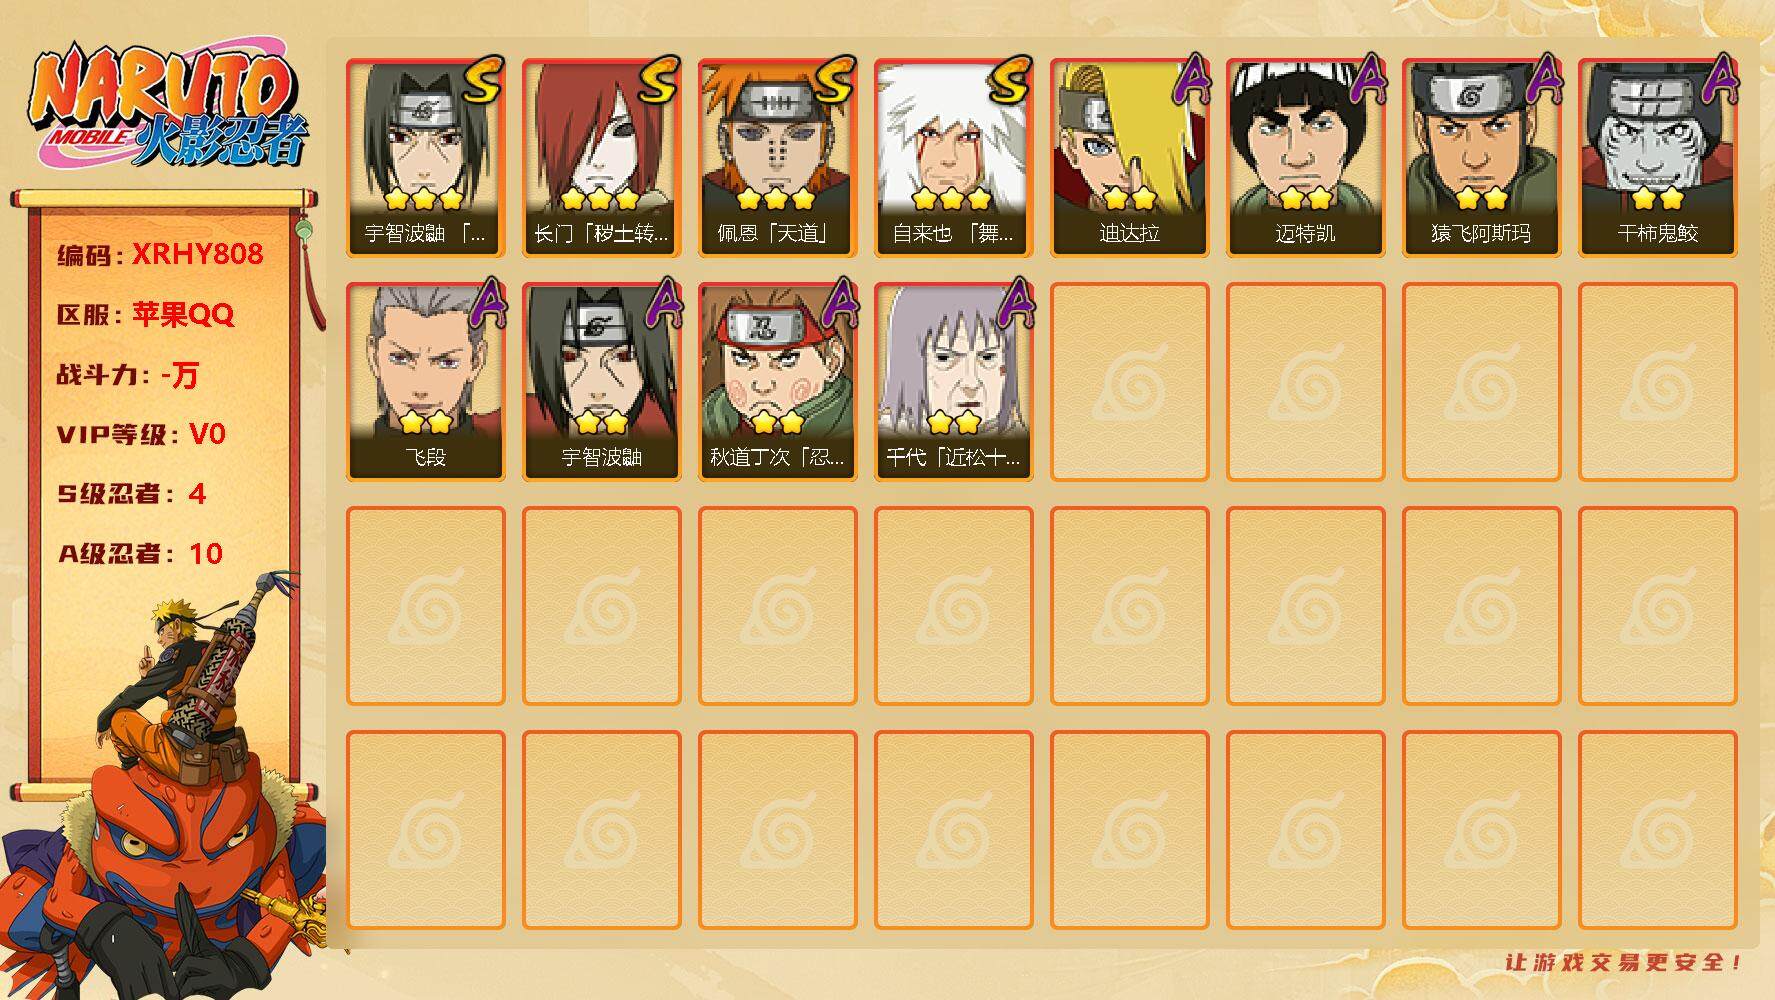The width and height of the screenshot is (1775, 1000).
Task: Select the S-rank Uchiha Itachi card (宇智波鼬「…)
Action: [425, 158]
